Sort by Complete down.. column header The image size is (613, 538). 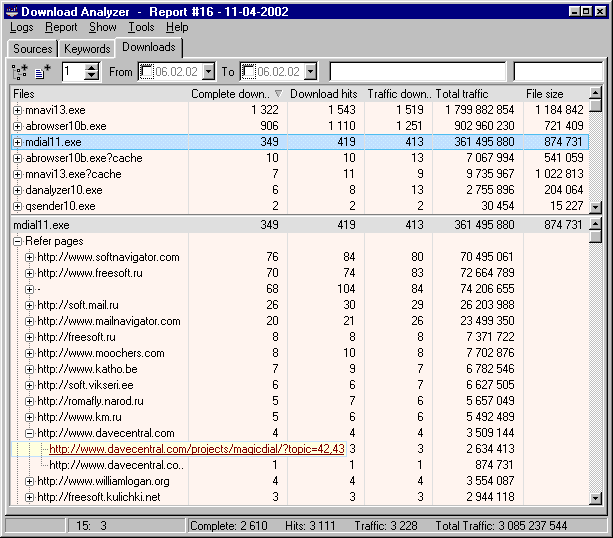238,94
